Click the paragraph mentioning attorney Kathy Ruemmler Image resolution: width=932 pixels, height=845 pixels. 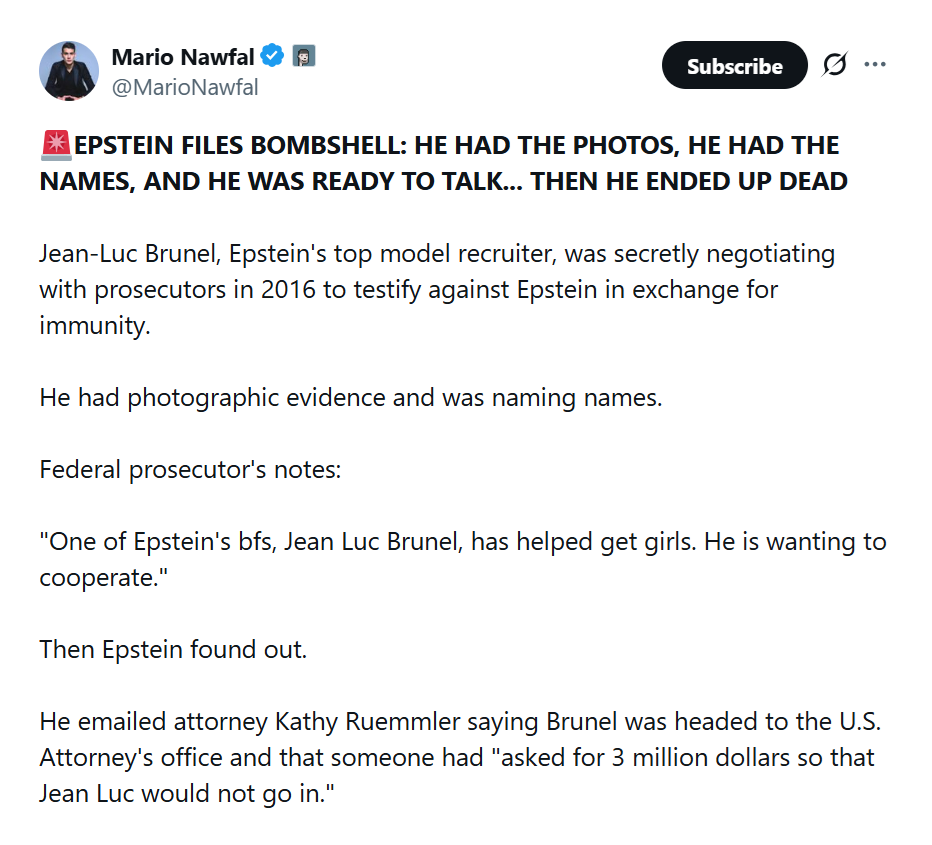click(x=460, y=757)
